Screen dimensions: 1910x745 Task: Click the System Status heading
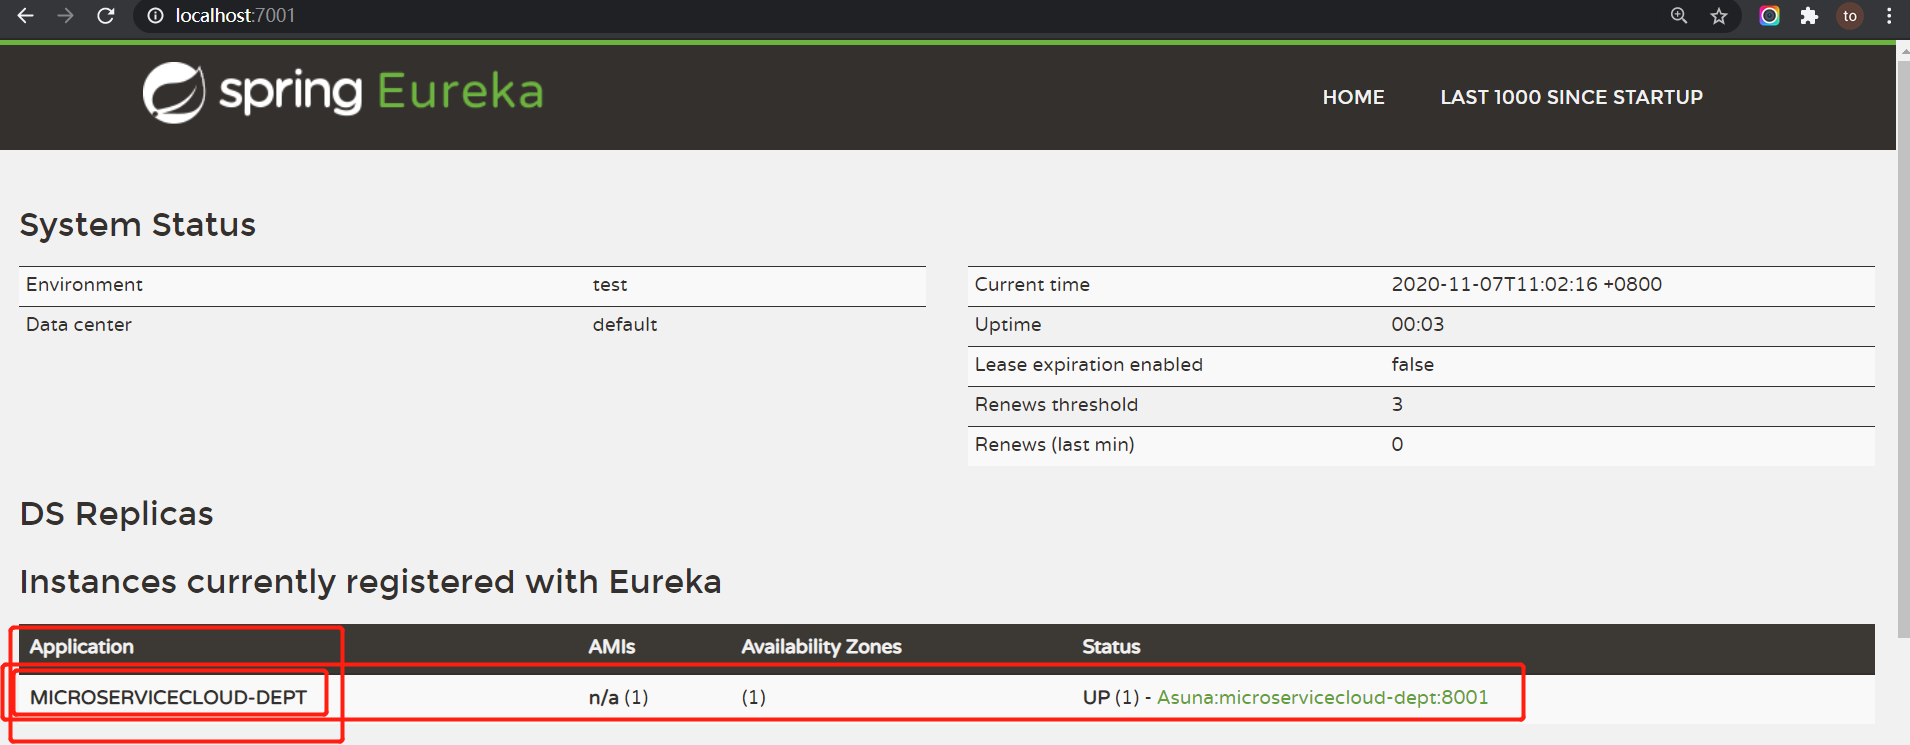point(138,225)
